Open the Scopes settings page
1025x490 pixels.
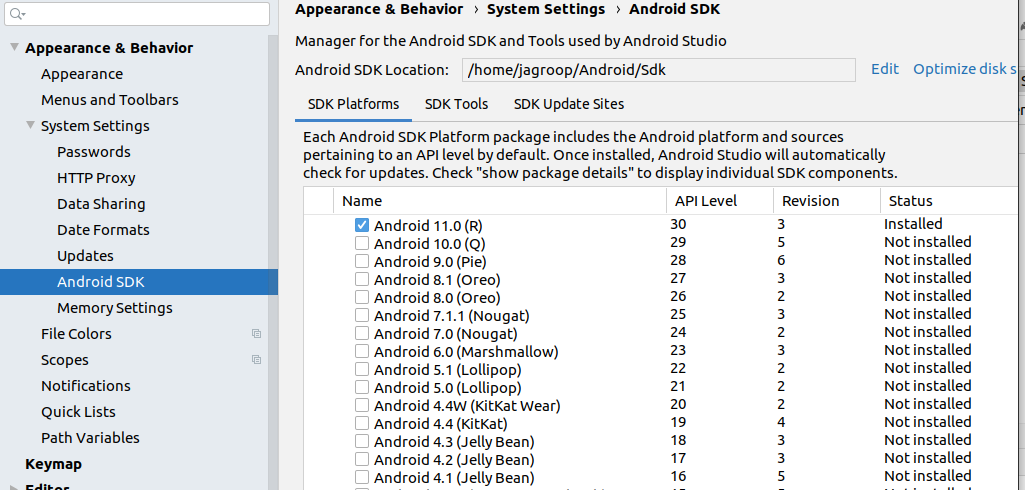65,360
